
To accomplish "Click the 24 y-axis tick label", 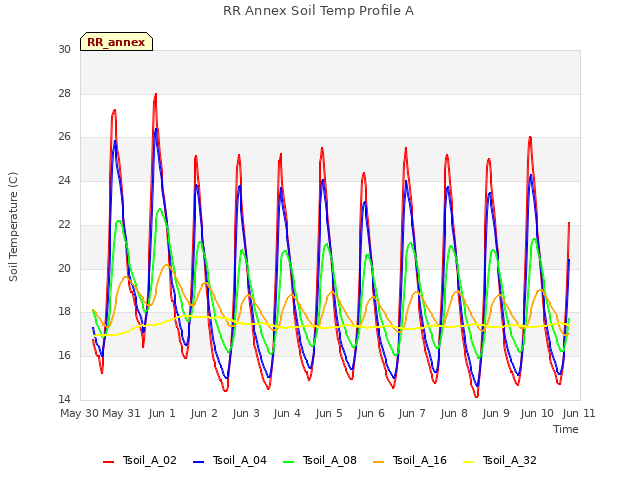I will click(x=64, y=180).
